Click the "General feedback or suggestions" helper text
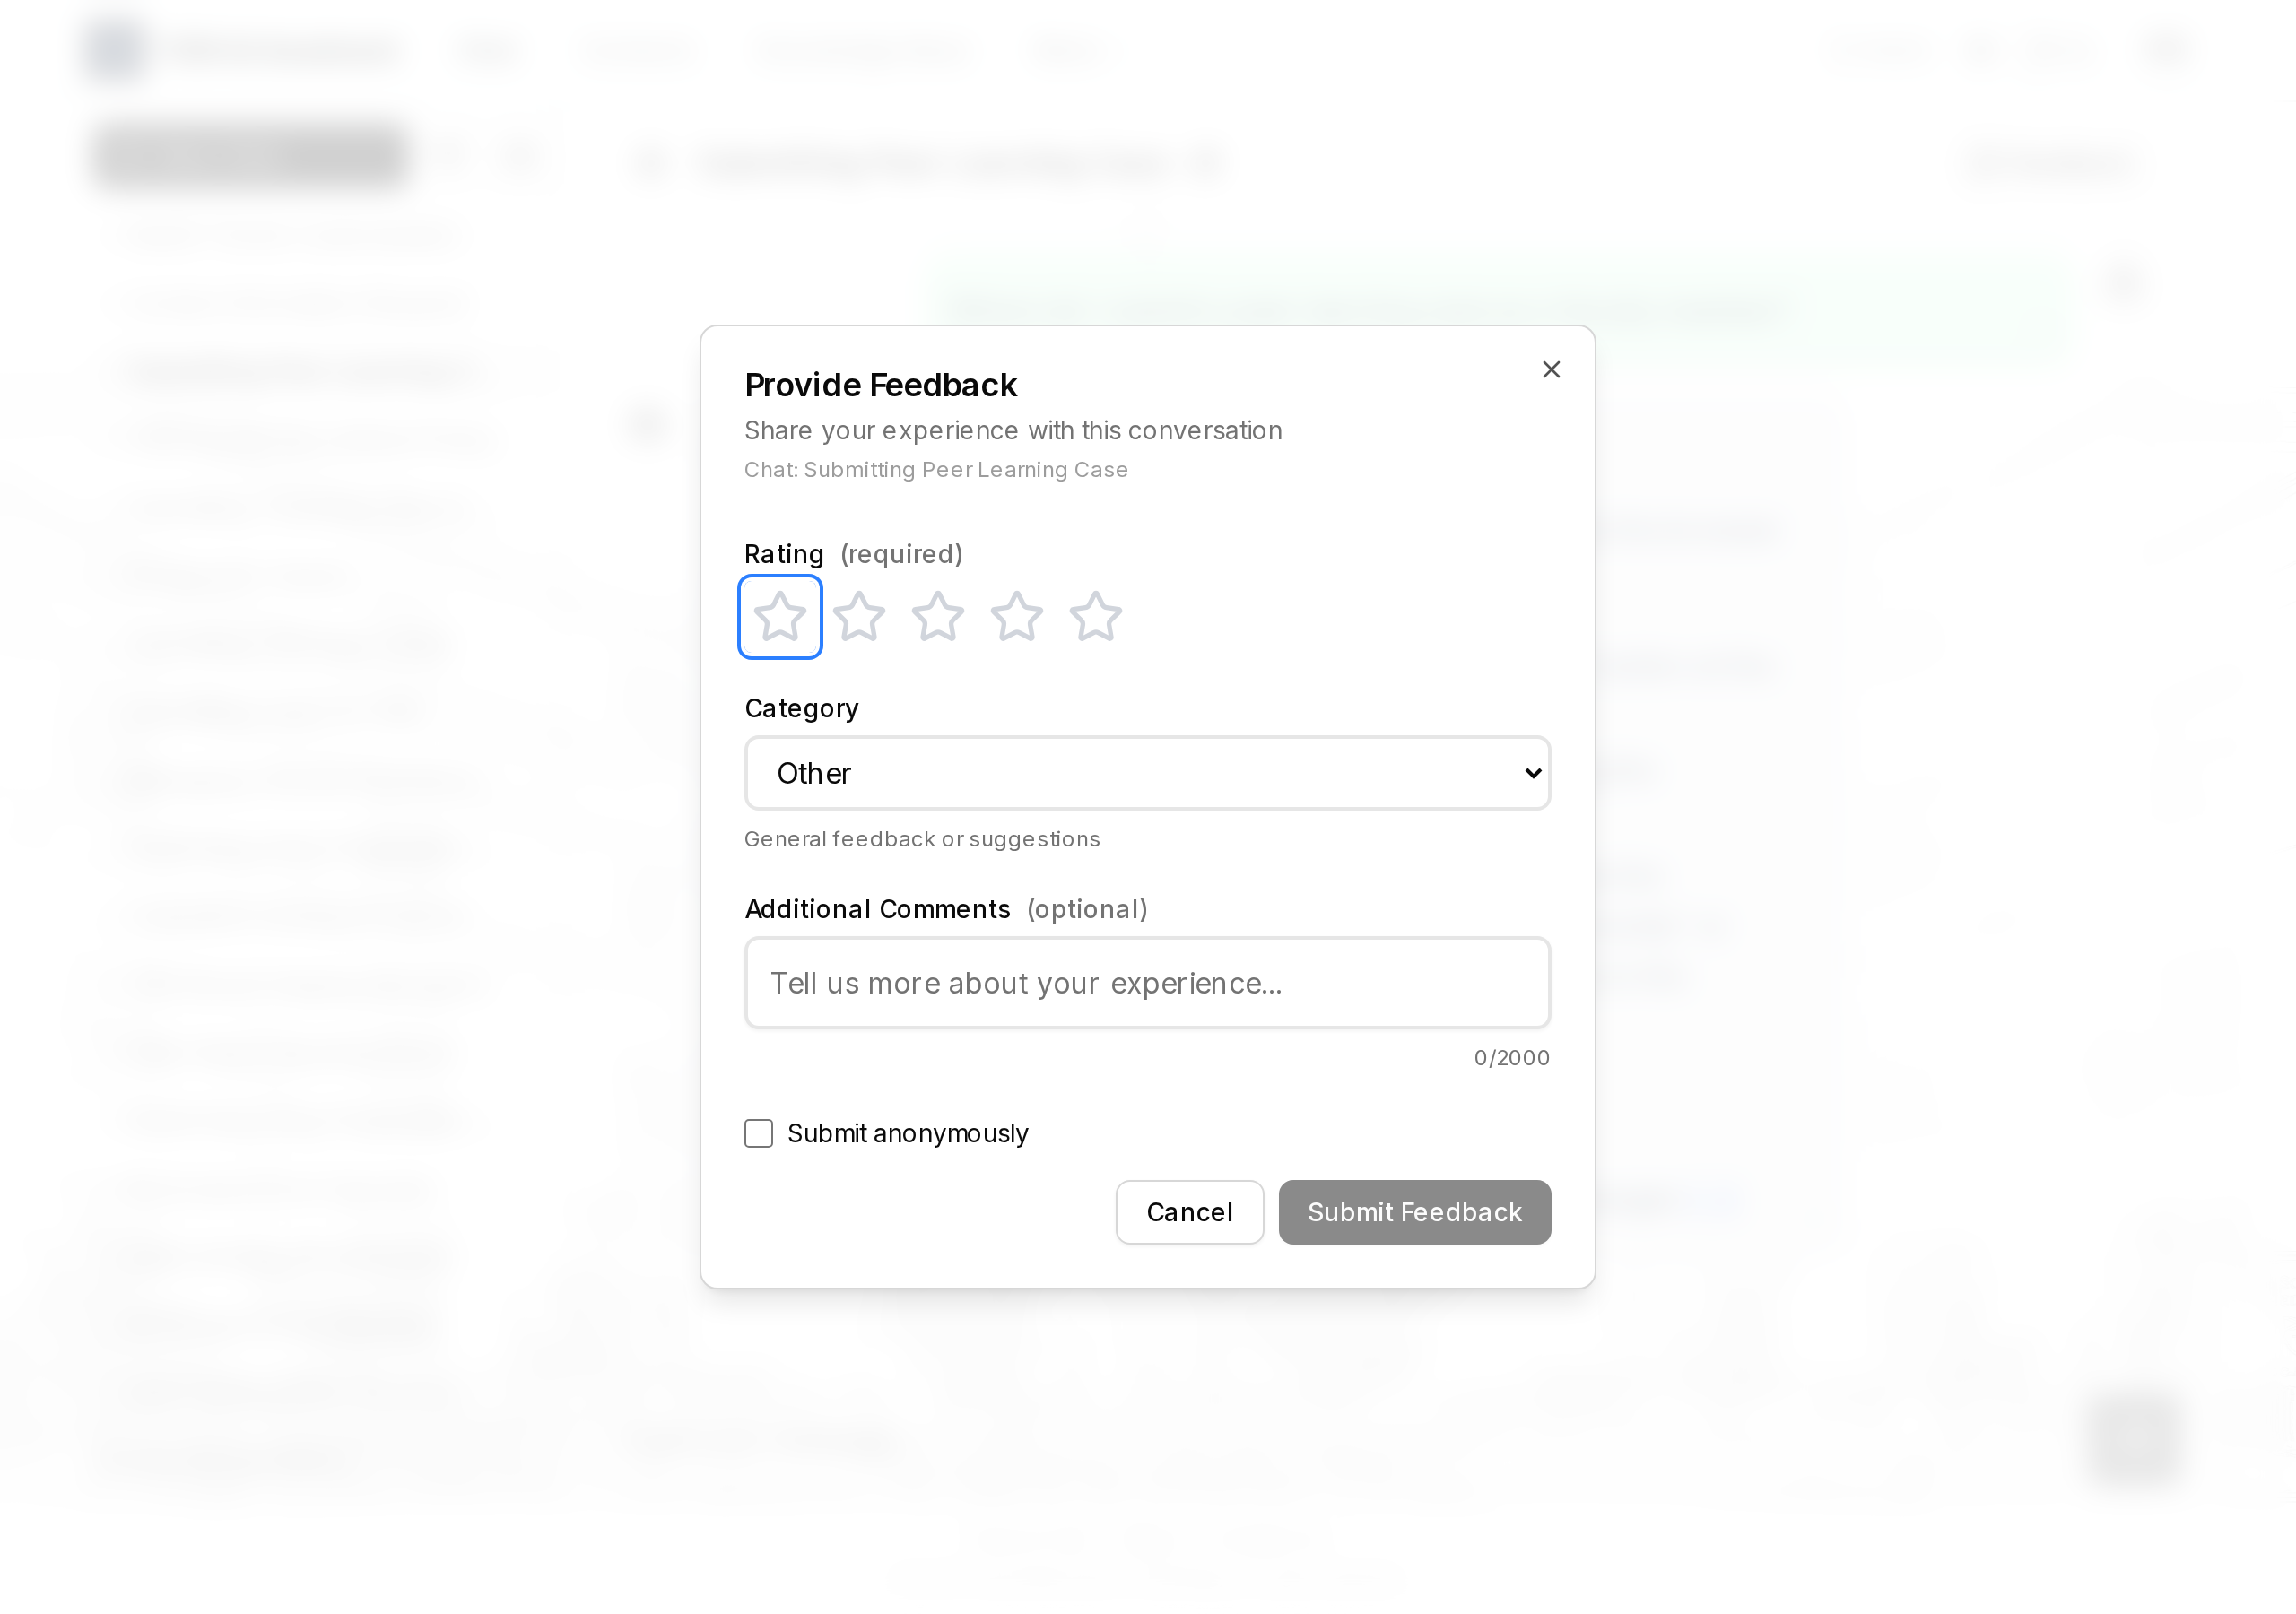The width and height of the screenshot is (2296, 1614). click(x=922, y=839)
